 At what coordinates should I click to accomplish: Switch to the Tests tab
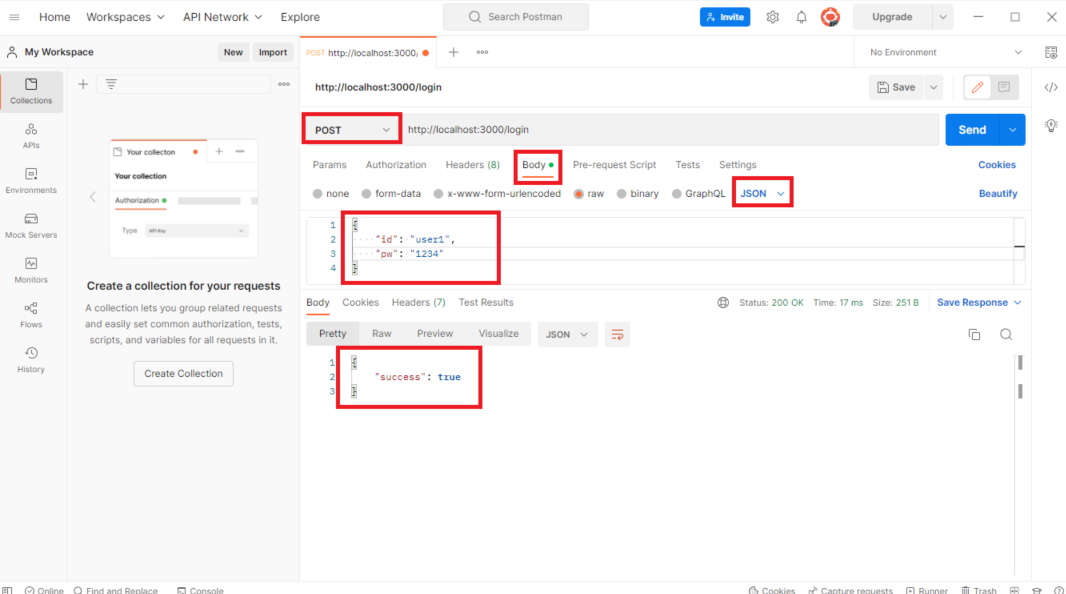pos(687,164)
